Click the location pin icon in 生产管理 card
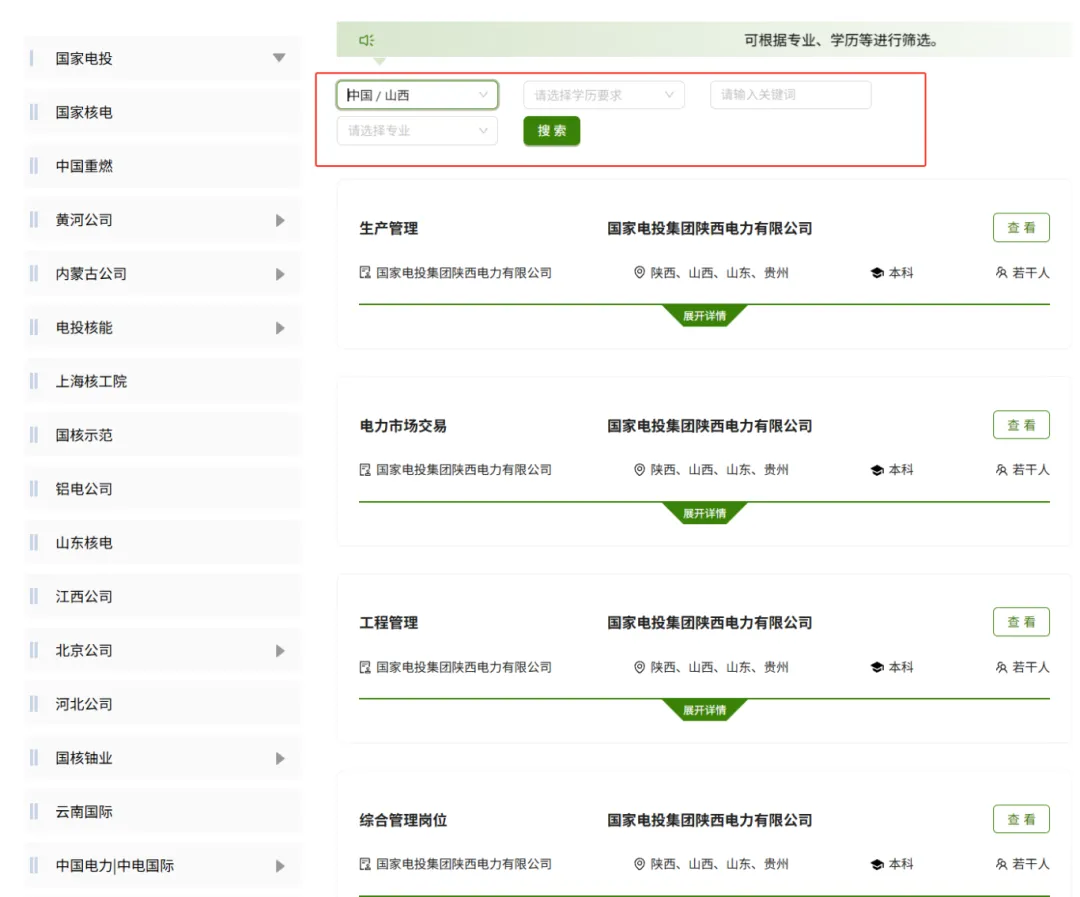1080x897 pixels. coord(639,273)
